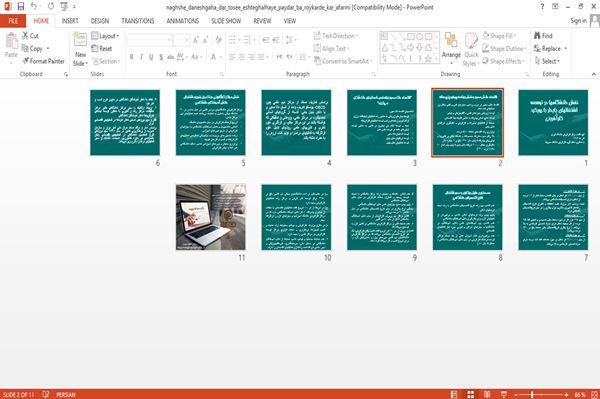This screenshot has width=600, height=399.
Task: Switch to the SLIDE SHOW tab
Action: pos(226,21)
